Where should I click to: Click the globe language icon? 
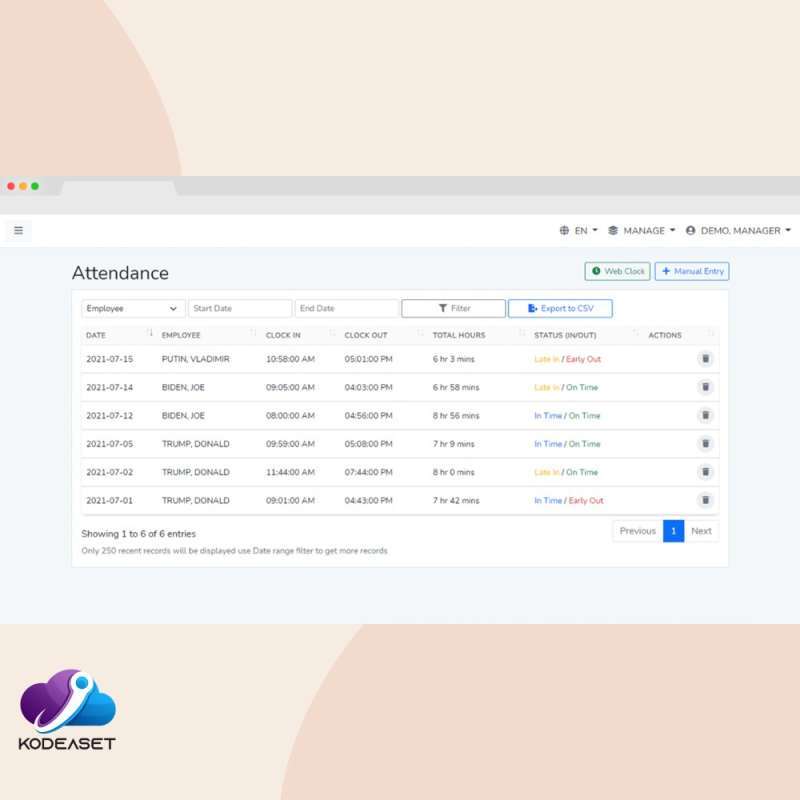(564, 230)
